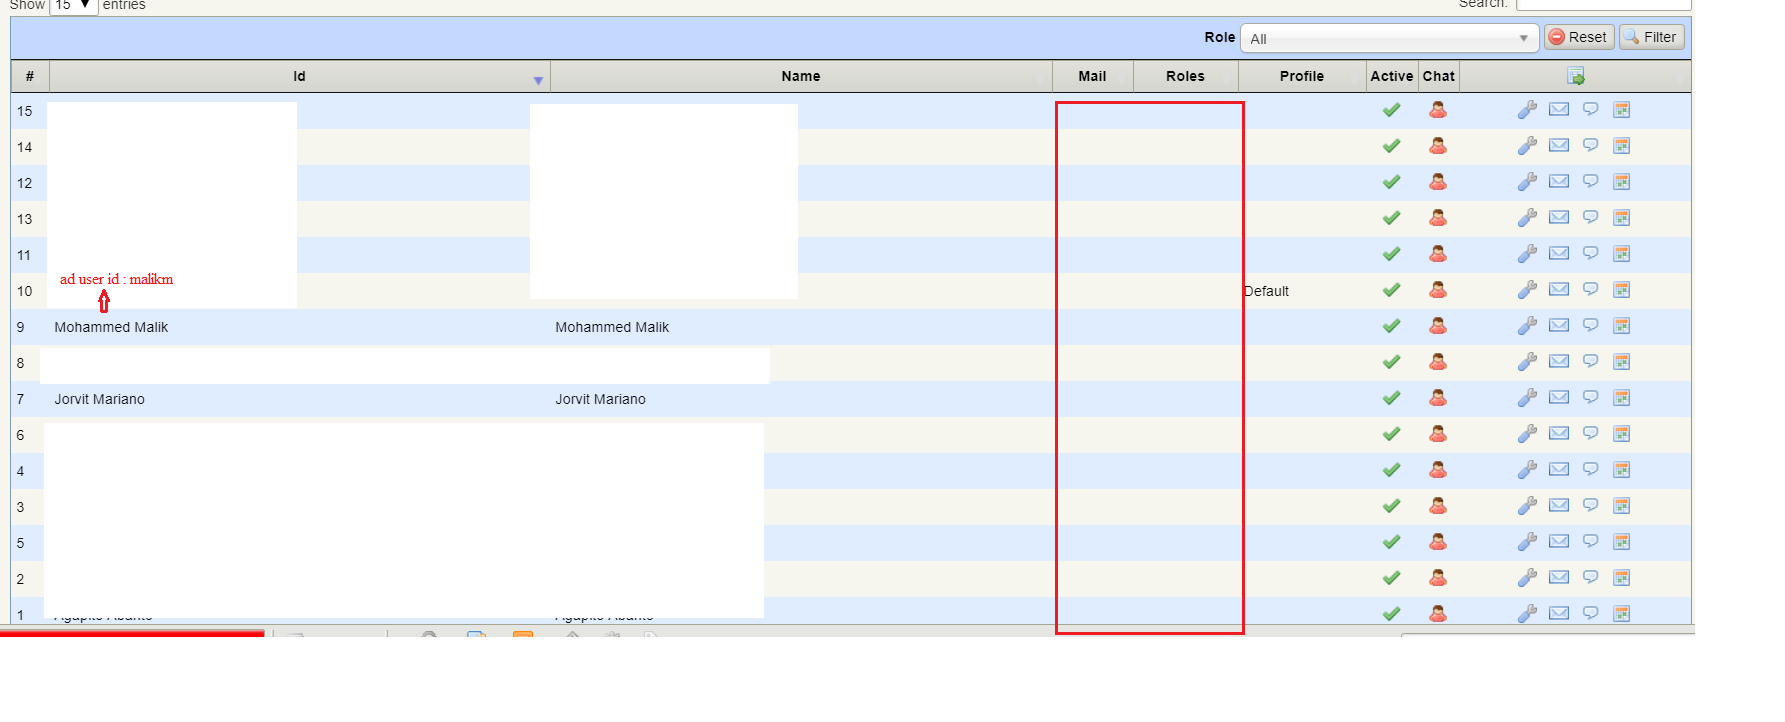Open wrench settings for user 15
1785x722 pixels.
pyautogui.click(x=1527, y=110)
